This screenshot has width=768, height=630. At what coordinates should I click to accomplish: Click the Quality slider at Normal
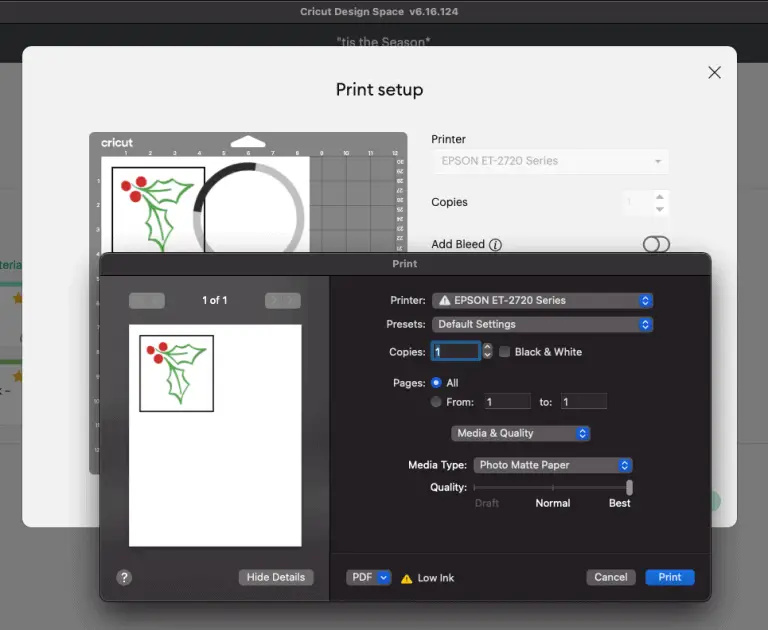point(552,487)
